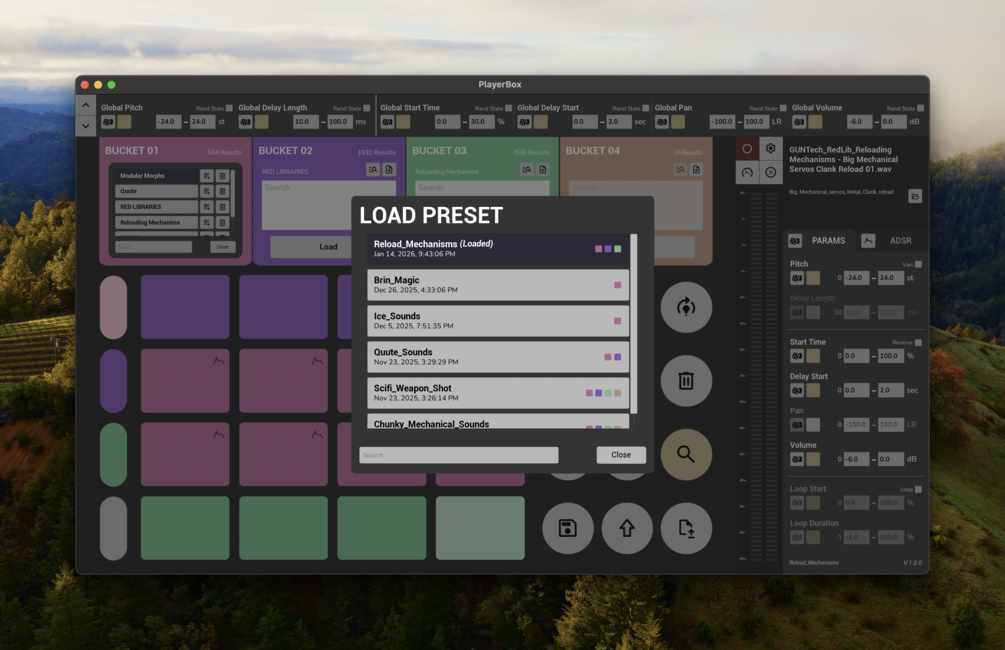Click the Start Time tan swatch in Params

[813, 356]
